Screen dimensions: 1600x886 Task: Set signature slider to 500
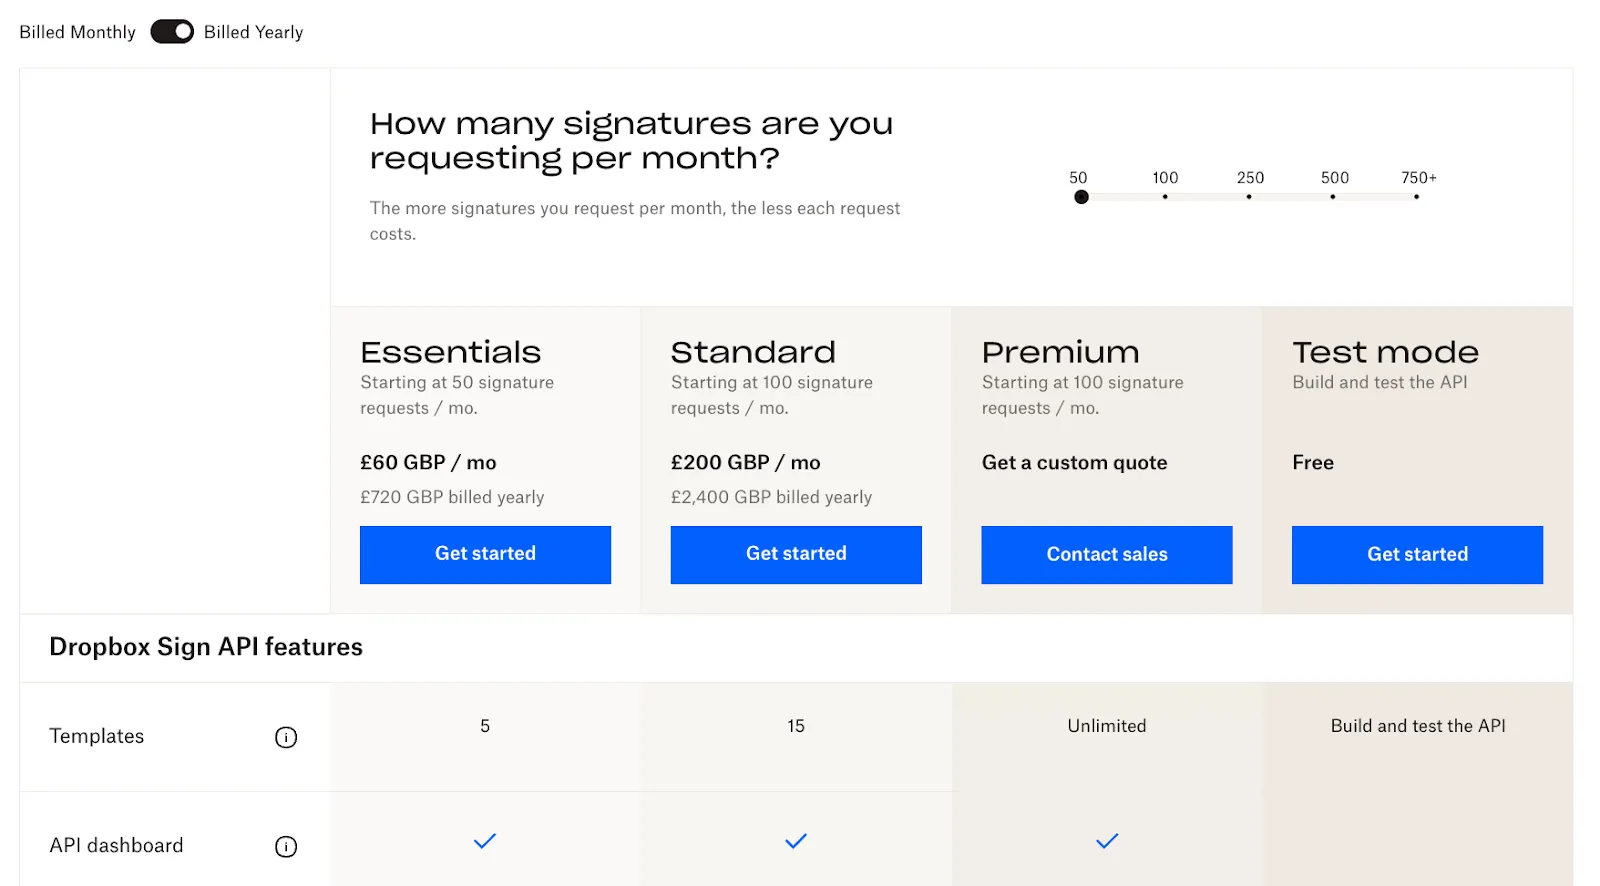coord(1333,196)
